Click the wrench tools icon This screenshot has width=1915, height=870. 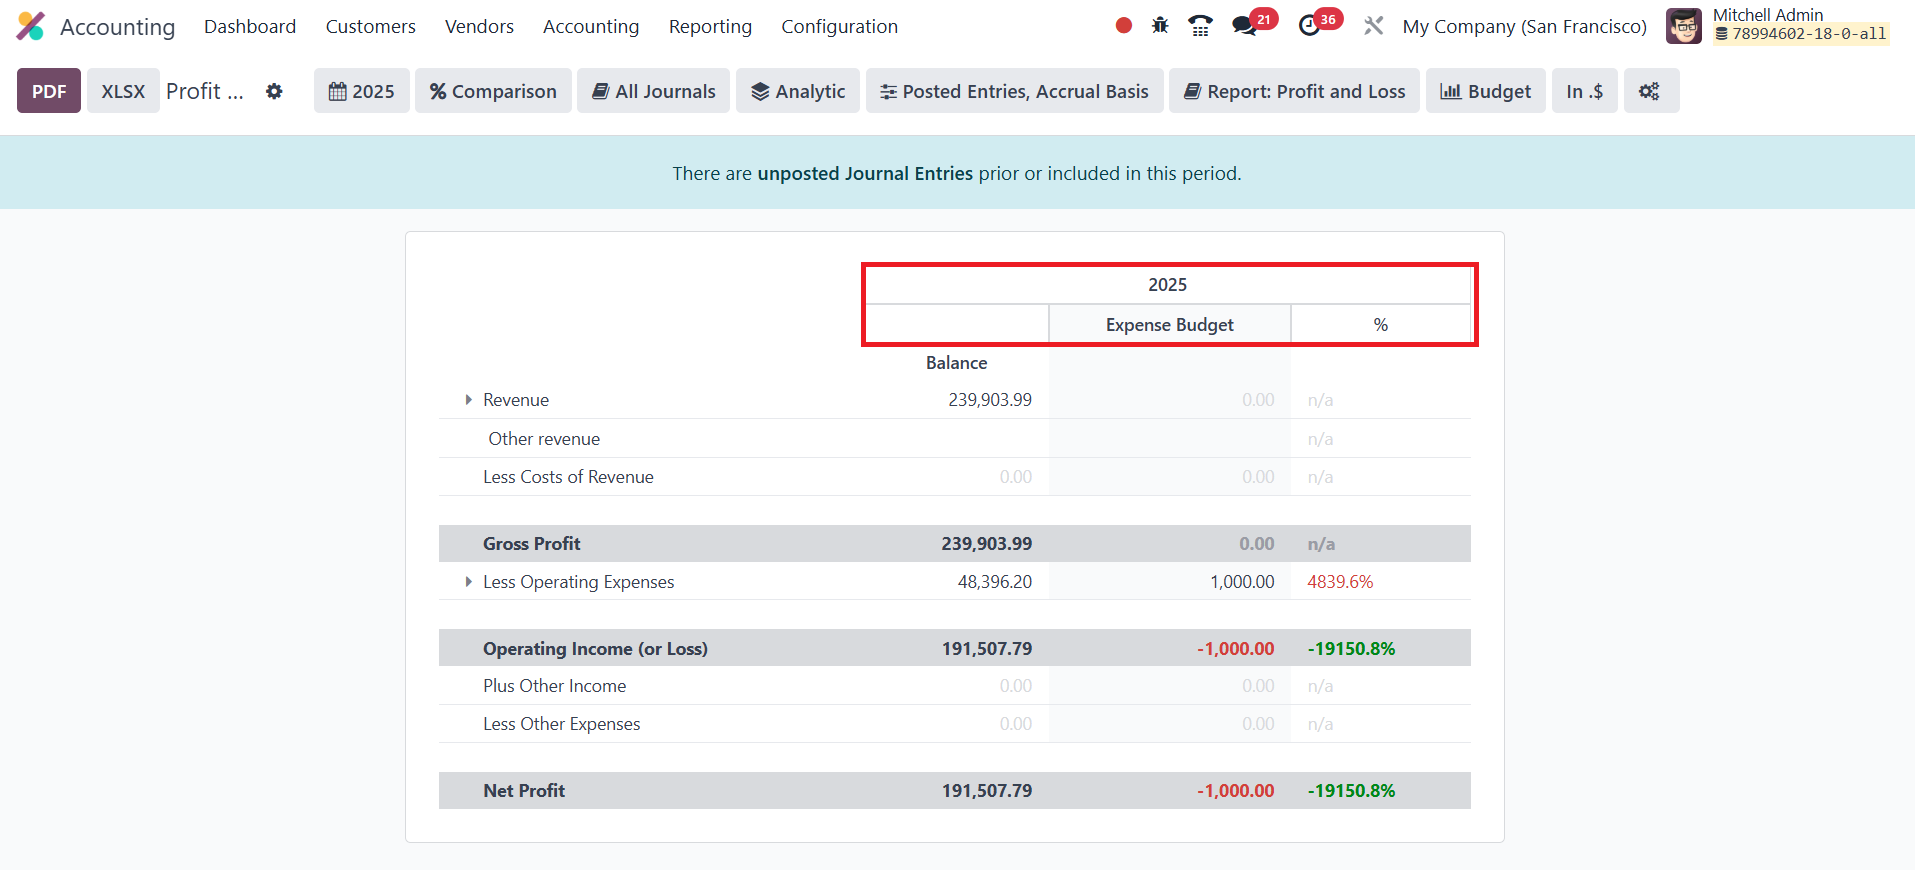pyautogui.click(x=1374, y=26)
